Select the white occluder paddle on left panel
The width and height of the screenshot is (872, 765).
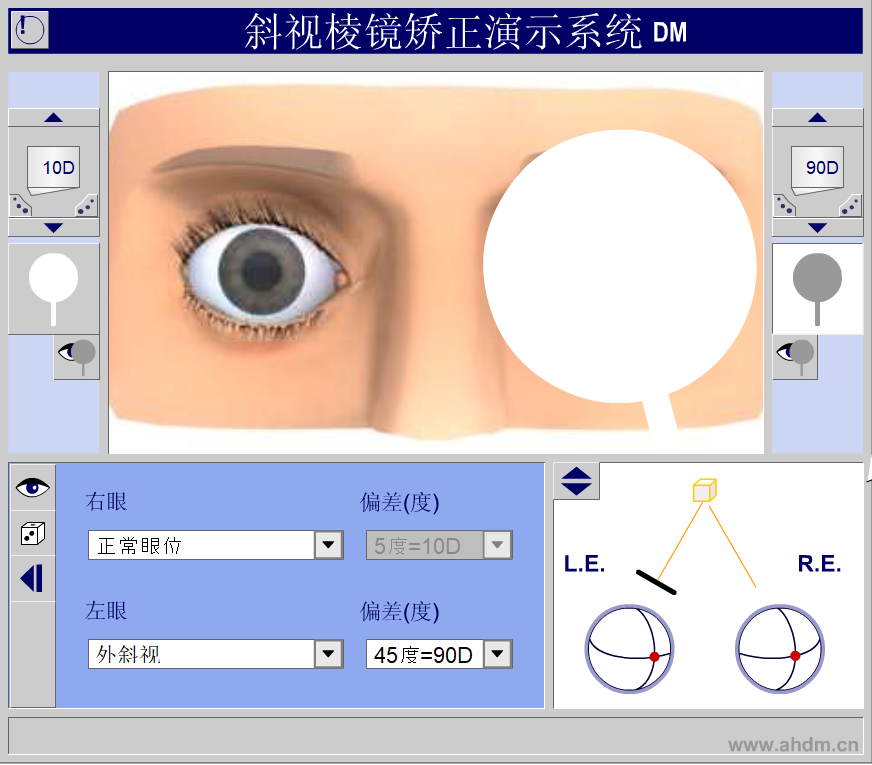coord(54,289)
